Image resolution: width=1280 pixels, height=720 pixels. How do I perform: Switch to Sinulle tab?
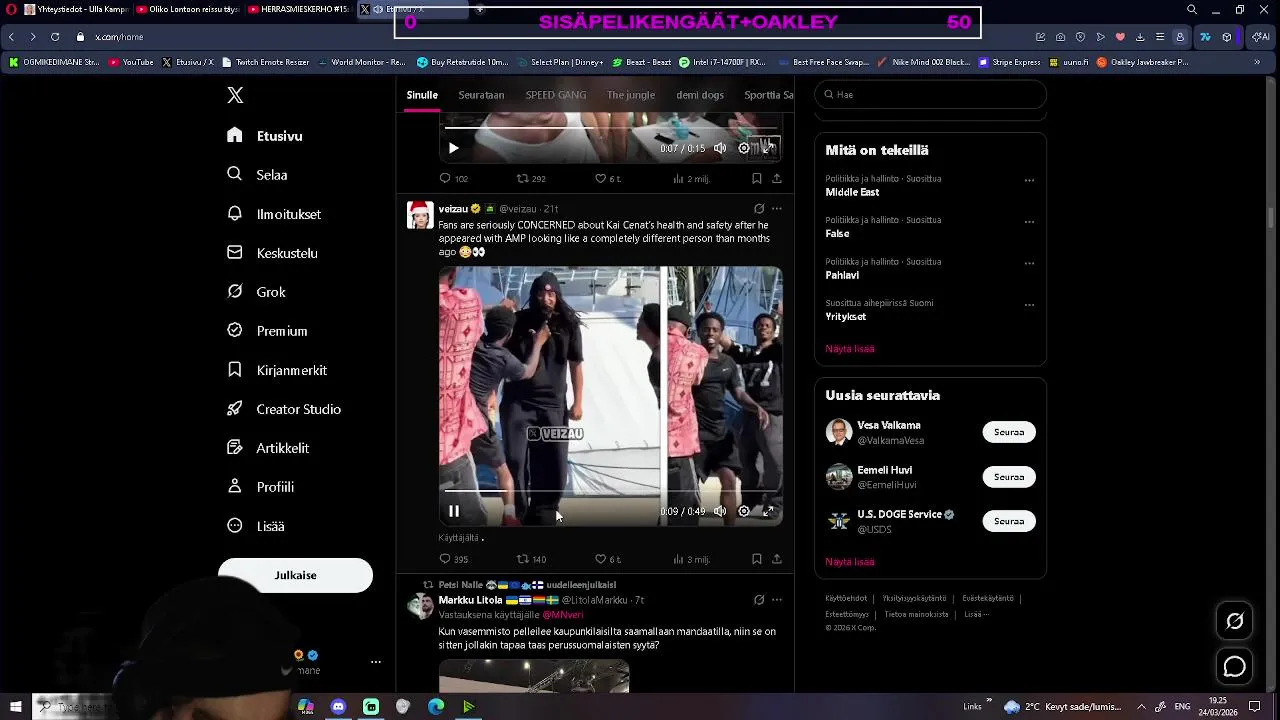pyautogui.click(x=422, y=95)
